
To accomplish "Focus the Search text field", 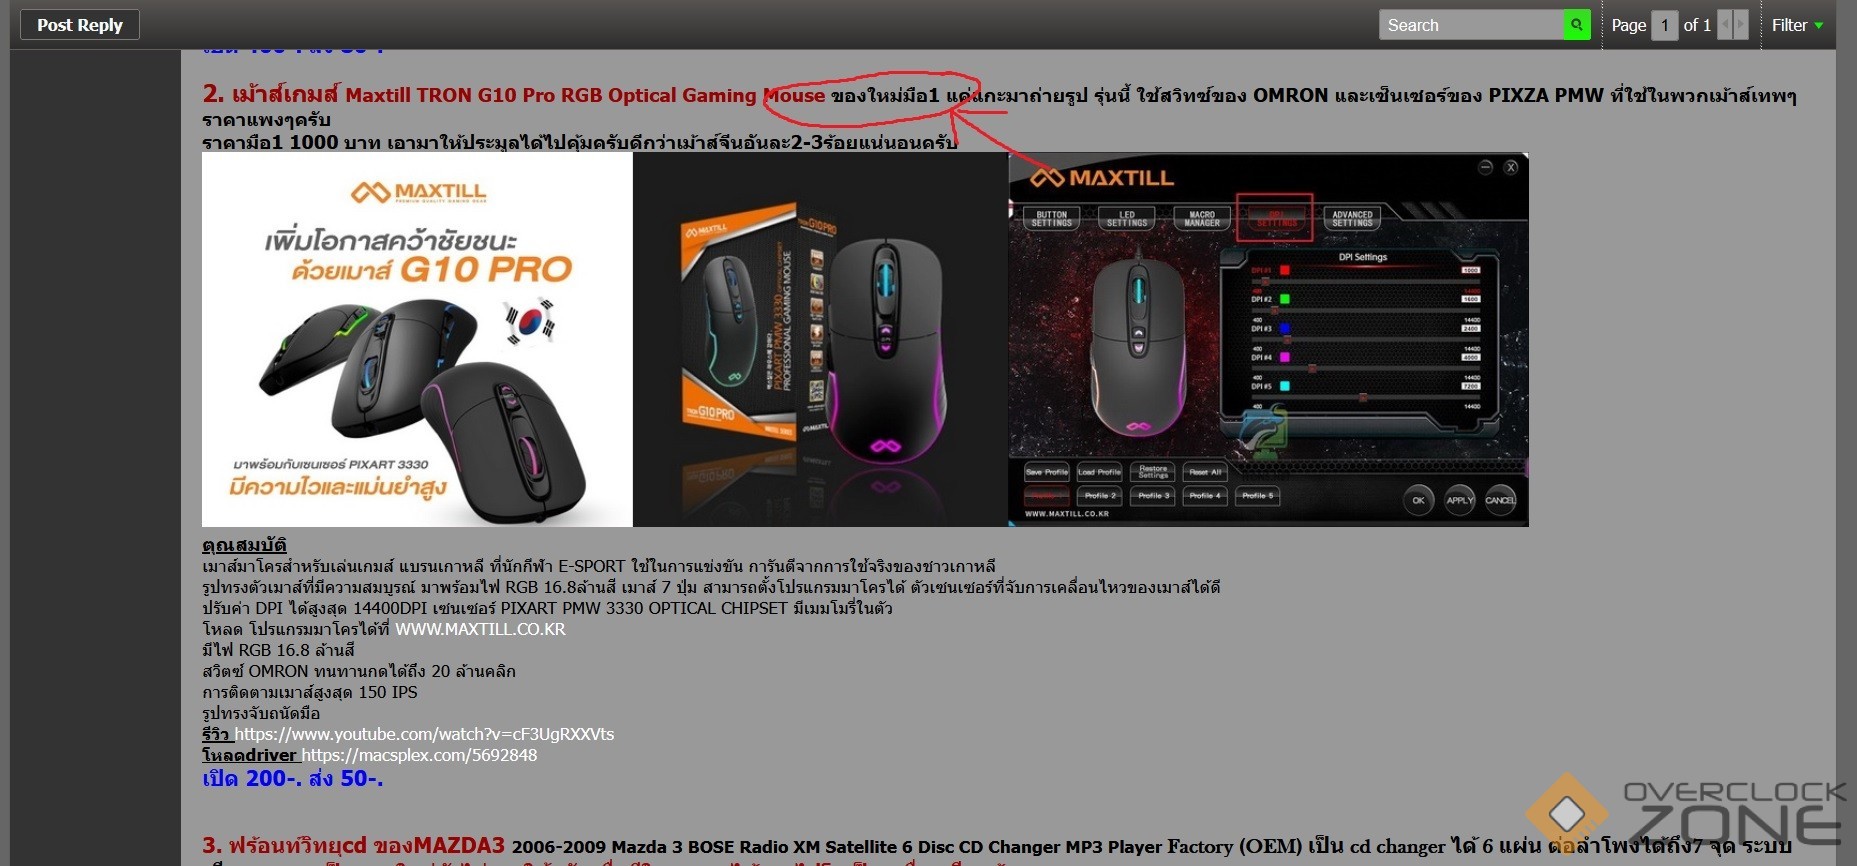I will pos(1471,25).
